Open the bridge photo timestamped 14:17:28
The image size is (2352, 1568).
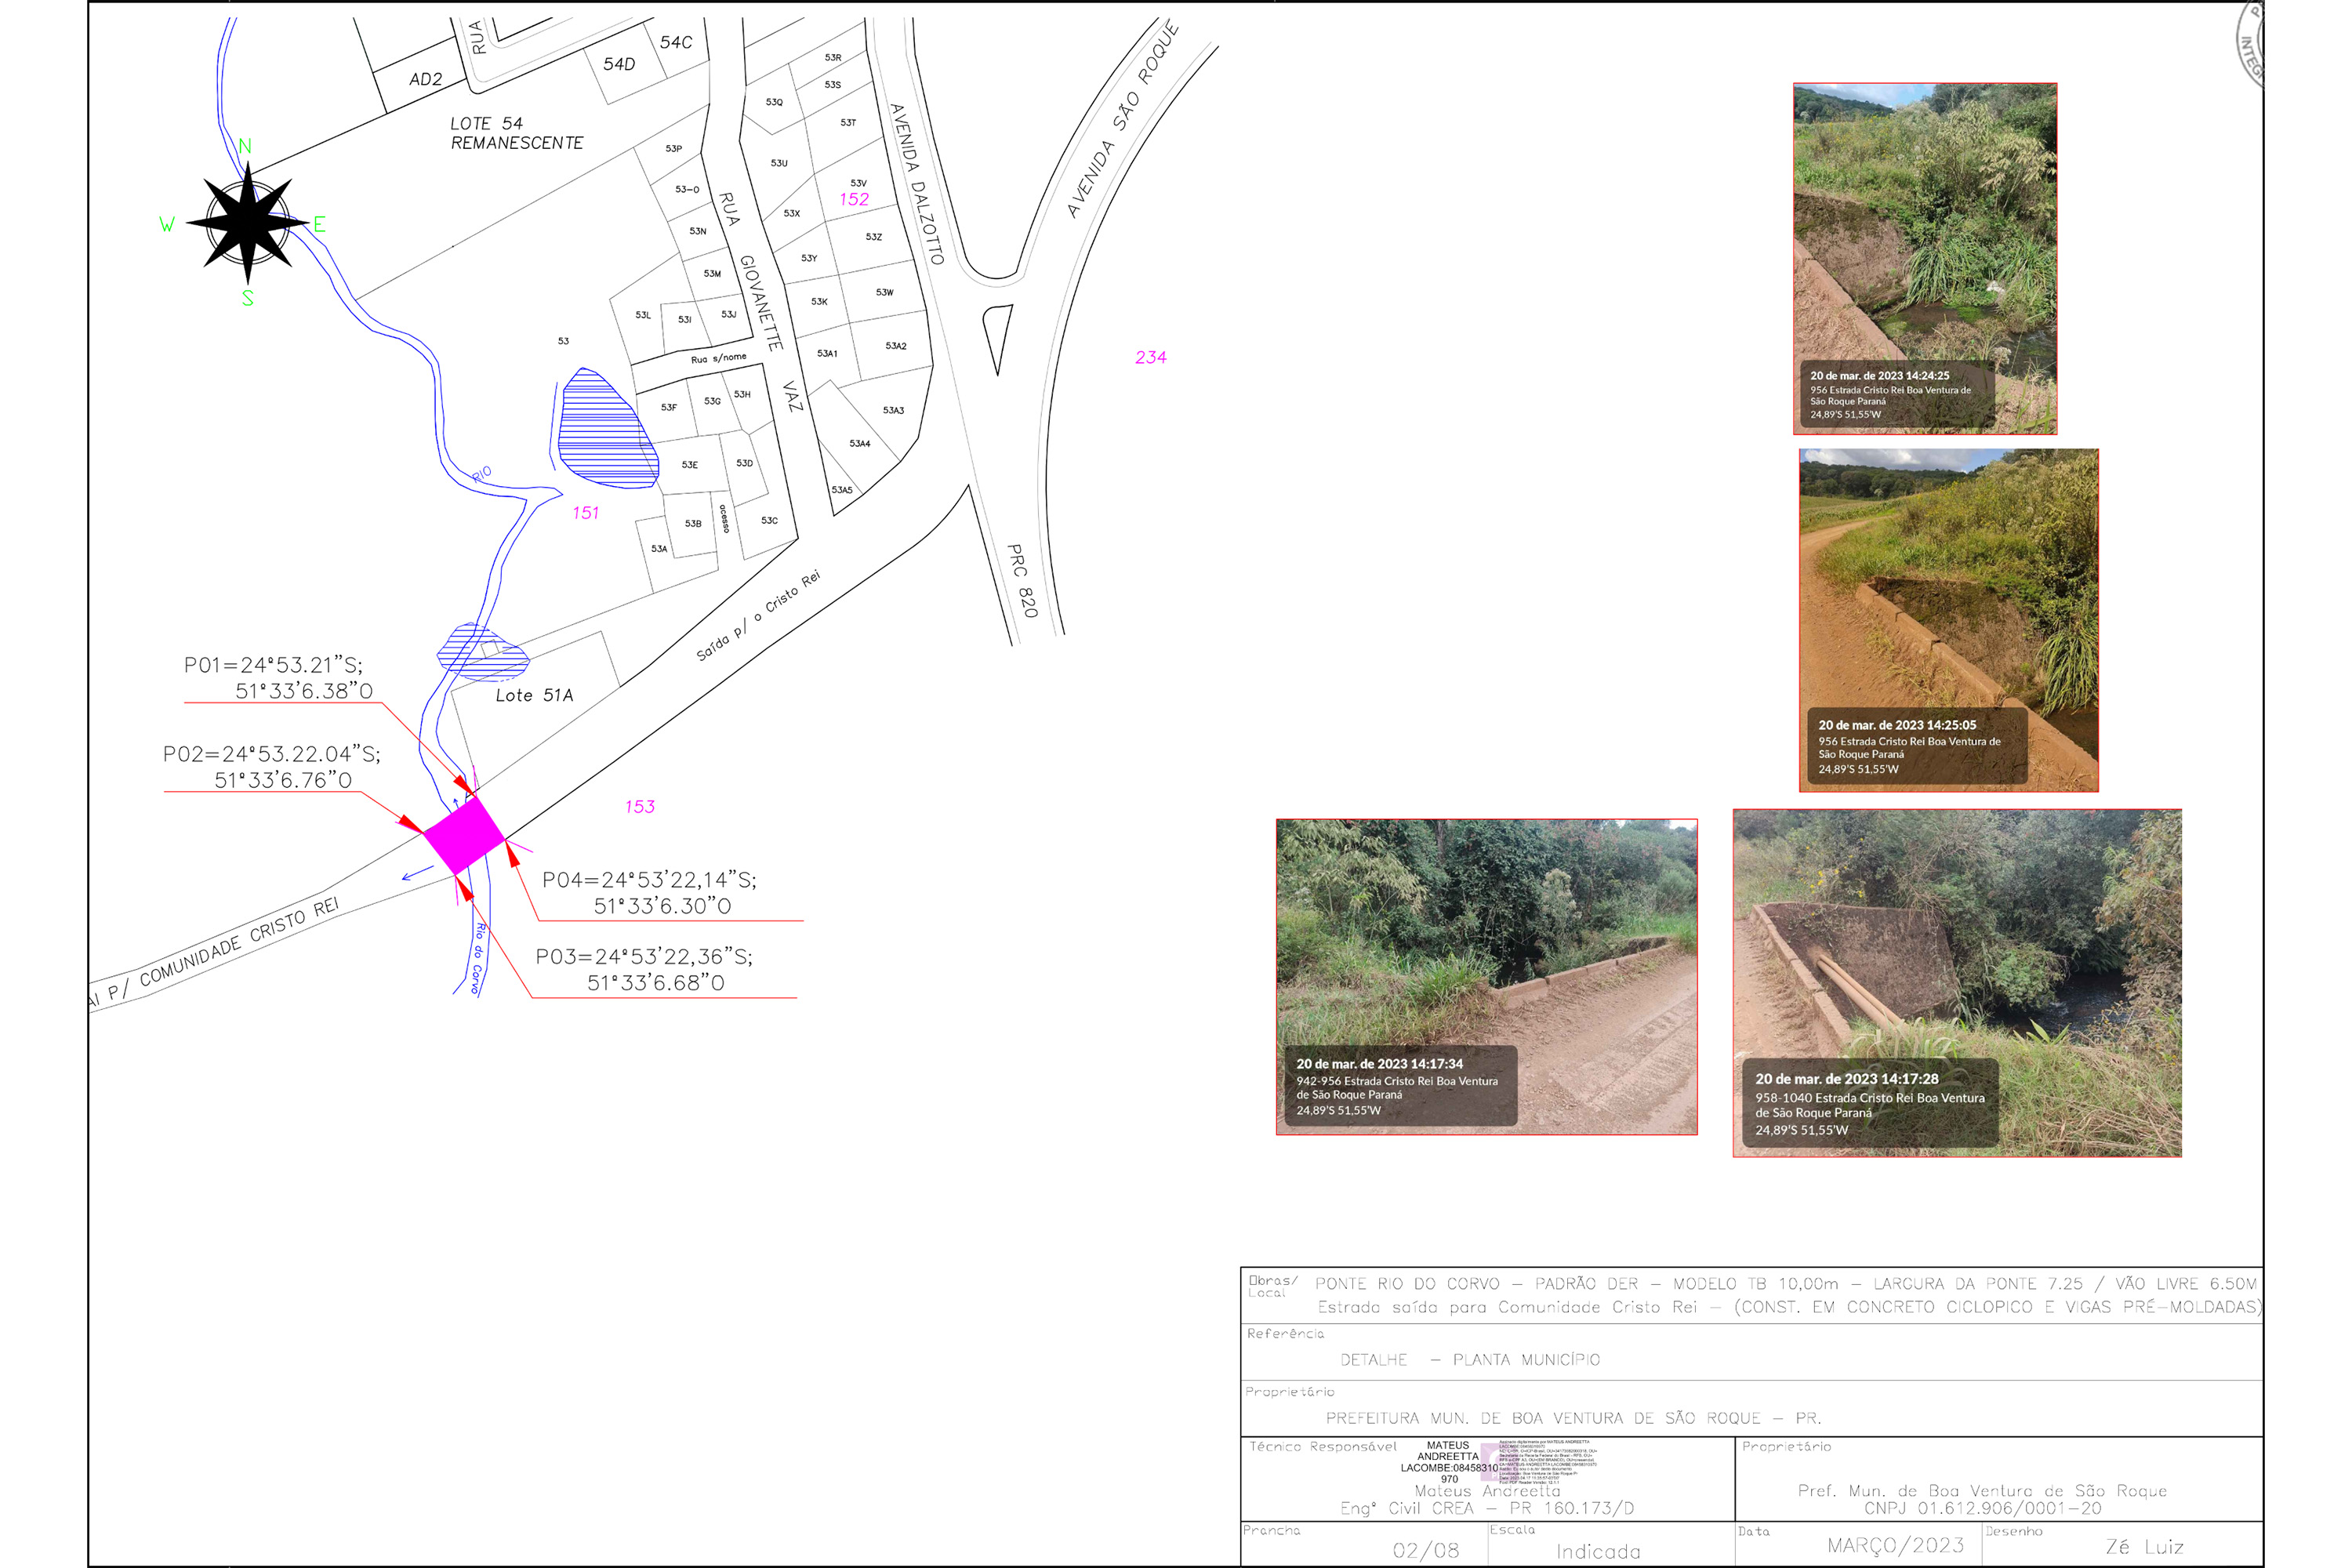tap(1956, 982)
